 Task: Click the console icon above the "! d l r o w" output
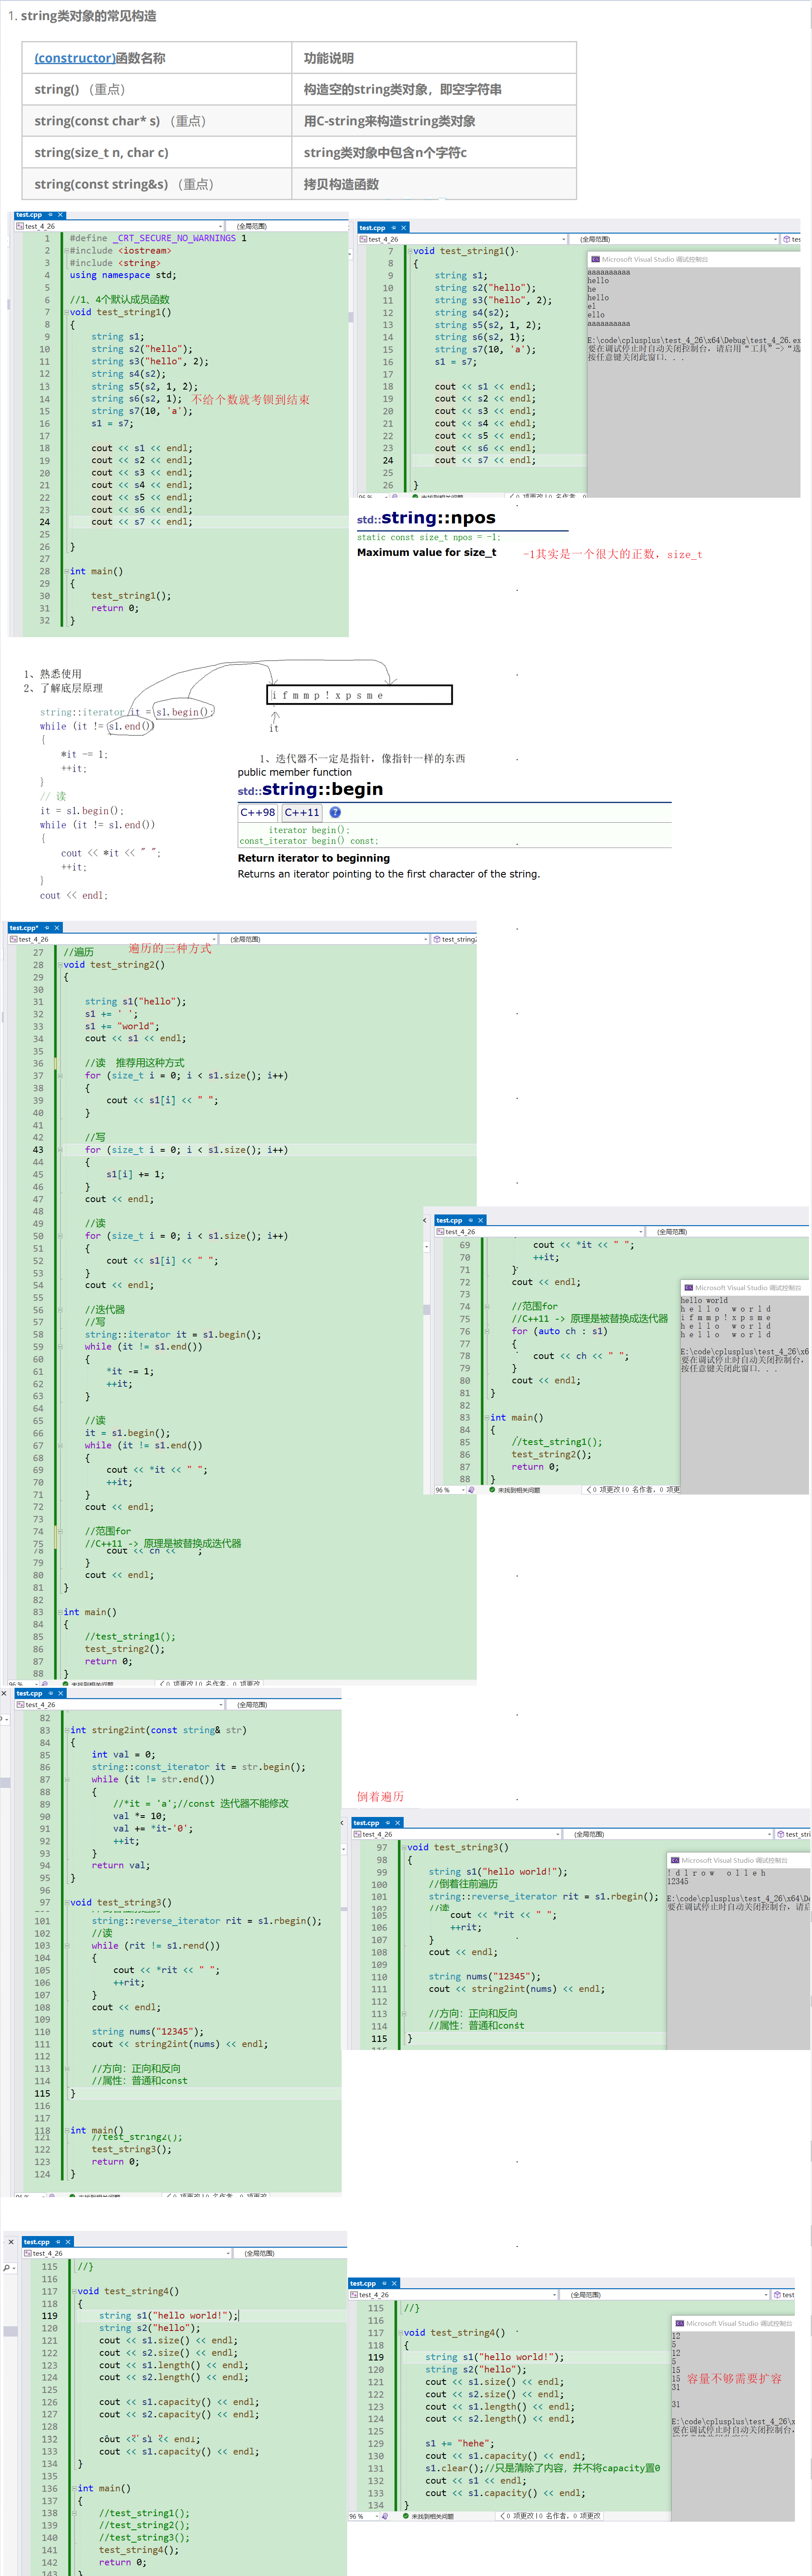[x=675, y=1860]
